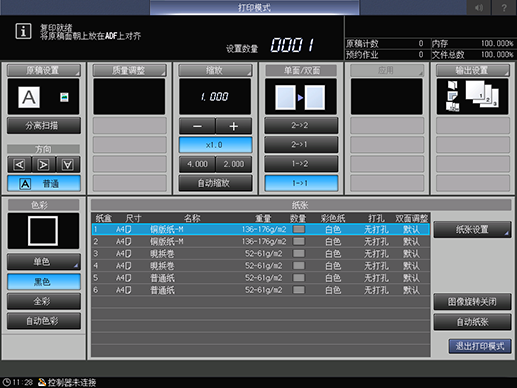The width and height of the screenshot is (517, 388).
Task: Increase zoom with plus button
Action: (x=234, y=126)
